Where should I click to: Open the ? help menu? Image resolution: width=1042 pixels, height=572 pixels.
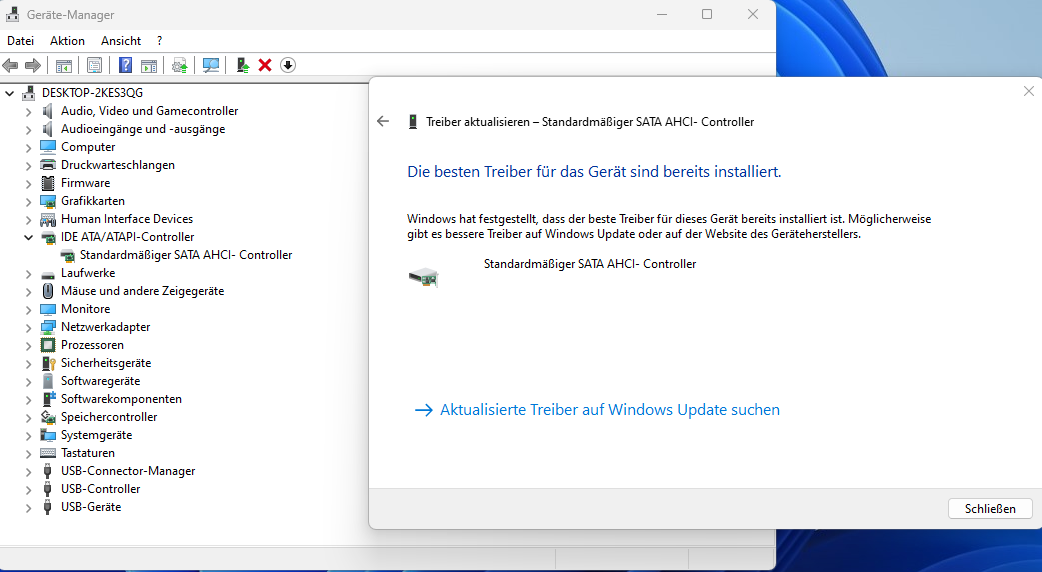click(x=159, y=41)
